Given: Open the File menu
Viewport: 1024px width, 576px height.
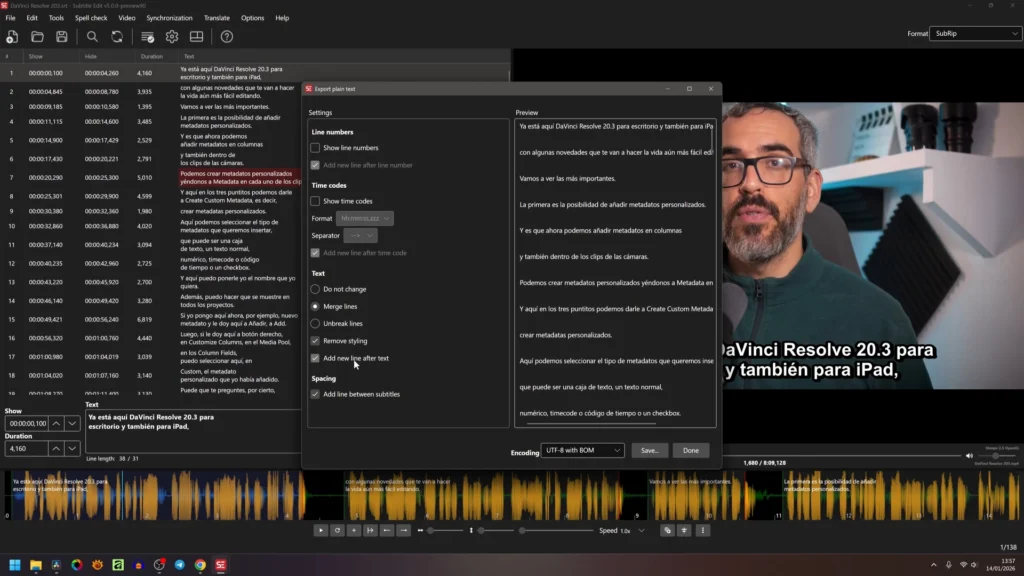Looking at the screenshot, I should coord(10,18).
